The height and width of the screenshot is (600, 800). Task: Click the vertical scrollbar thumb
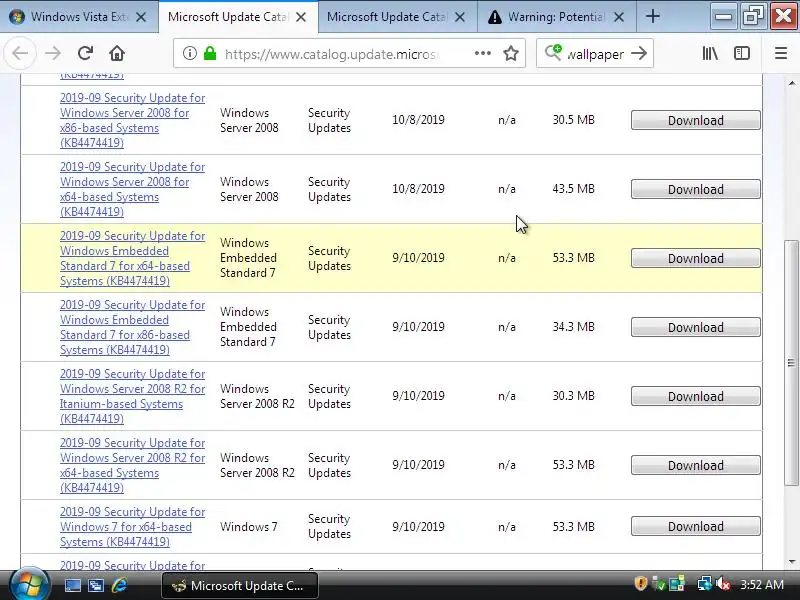791,363
